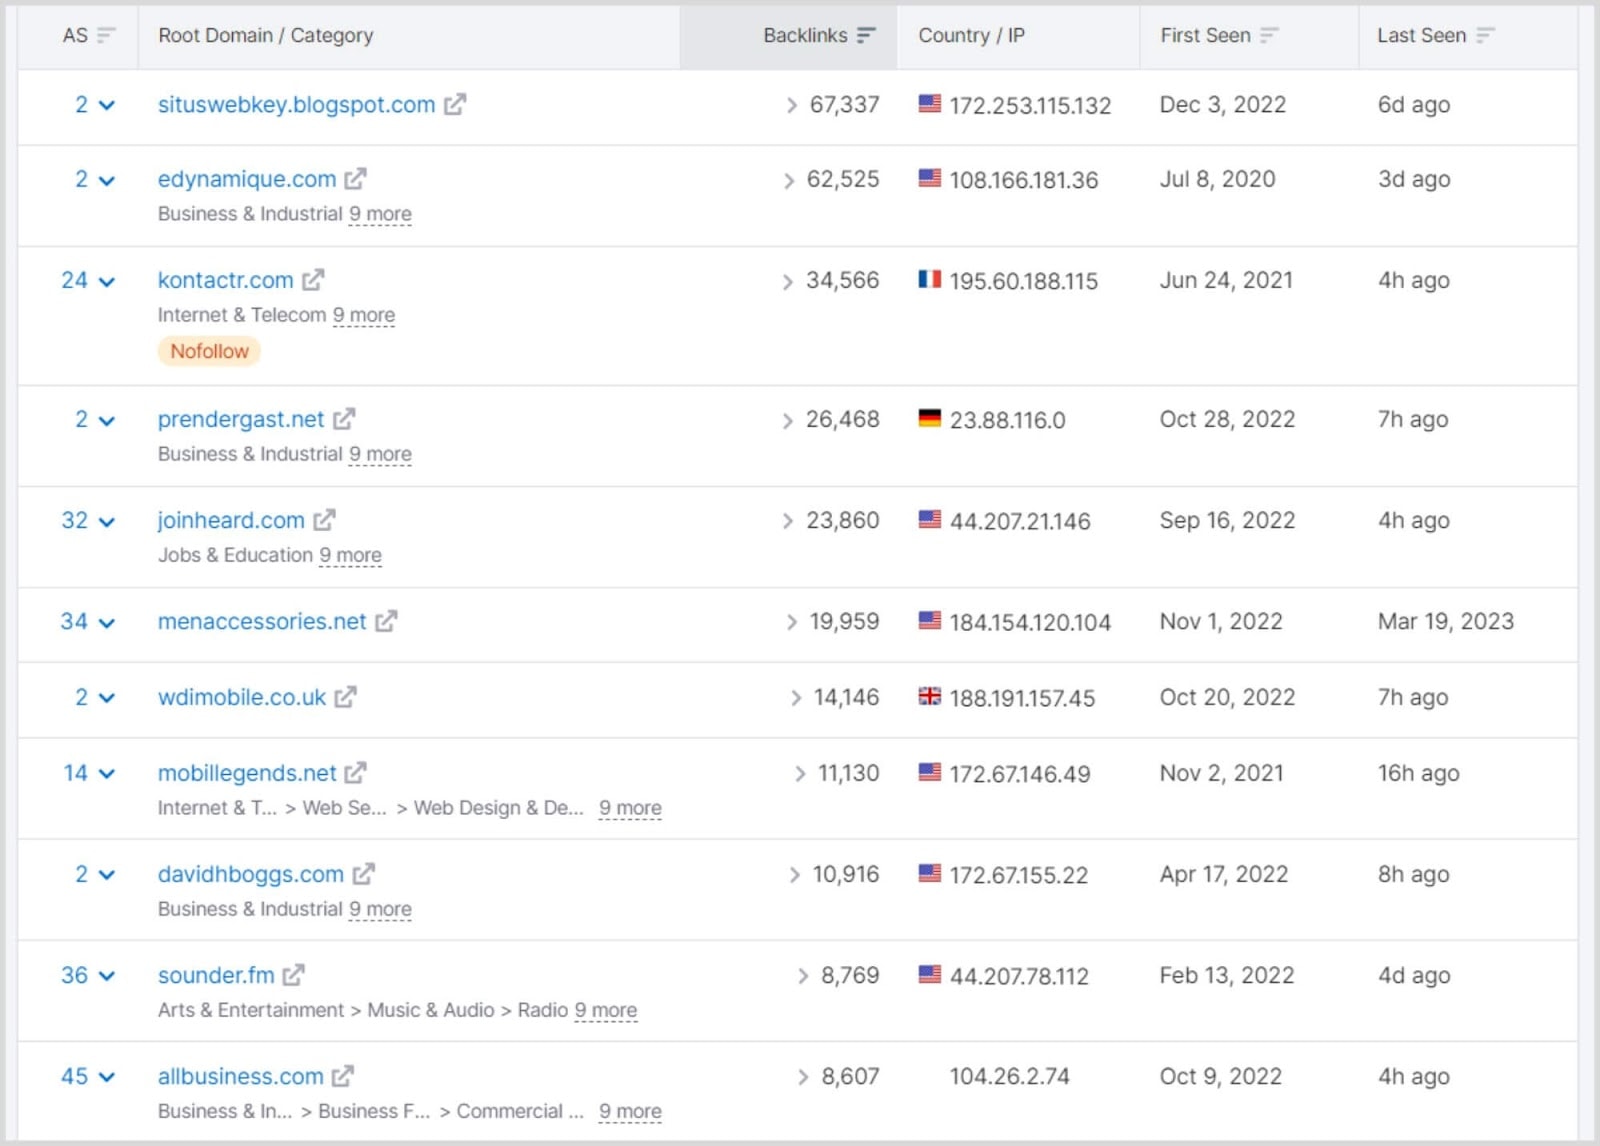The image size is (1600, 1146).
Task: Click the 9 more categories link under sounder.fm
Action: (x=605, y=1010)
